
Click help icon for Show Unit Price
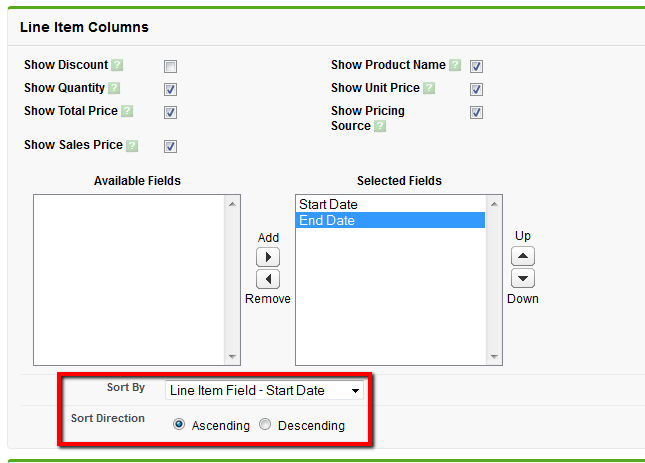[x=429, y=88]
